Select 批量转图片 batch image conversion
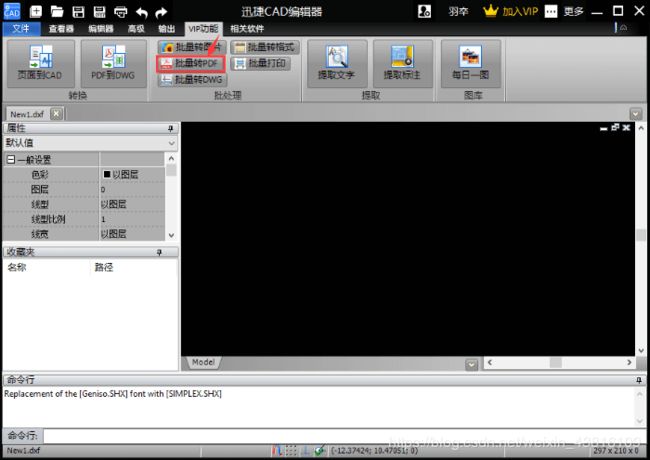This screenshot has width=650, height=460. (x=192, y=47)
